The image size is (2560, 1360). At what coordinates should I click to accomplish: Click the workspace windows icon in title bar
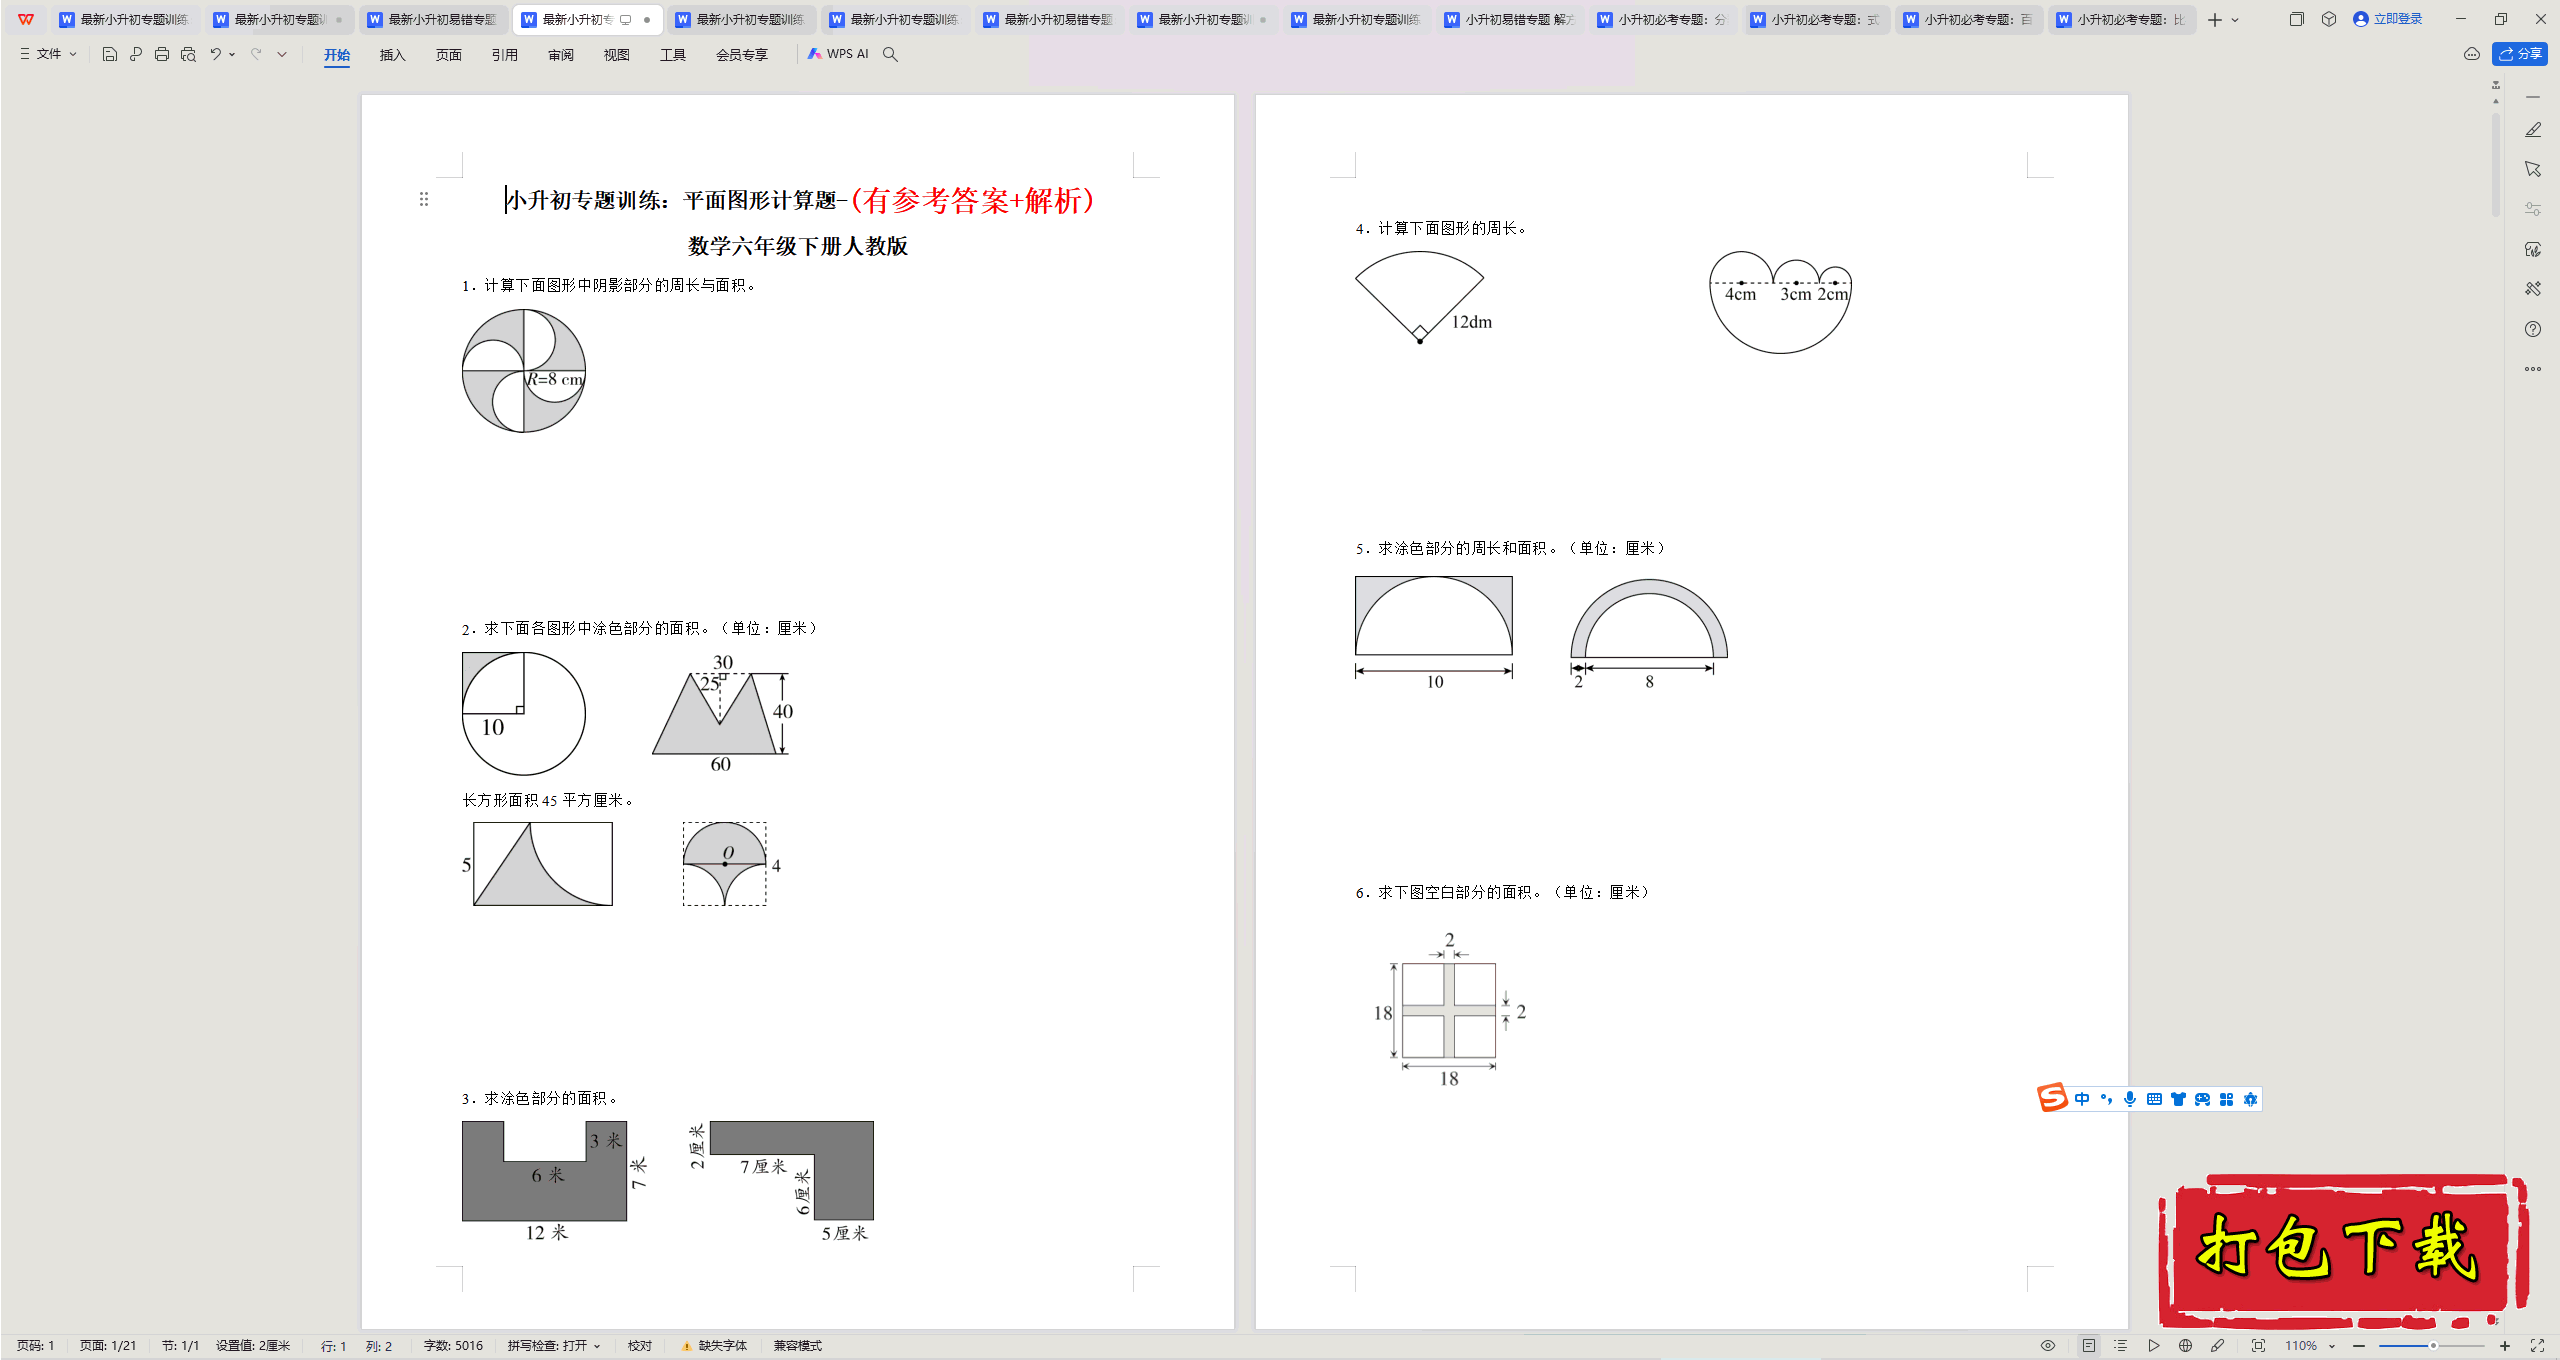2296,19
